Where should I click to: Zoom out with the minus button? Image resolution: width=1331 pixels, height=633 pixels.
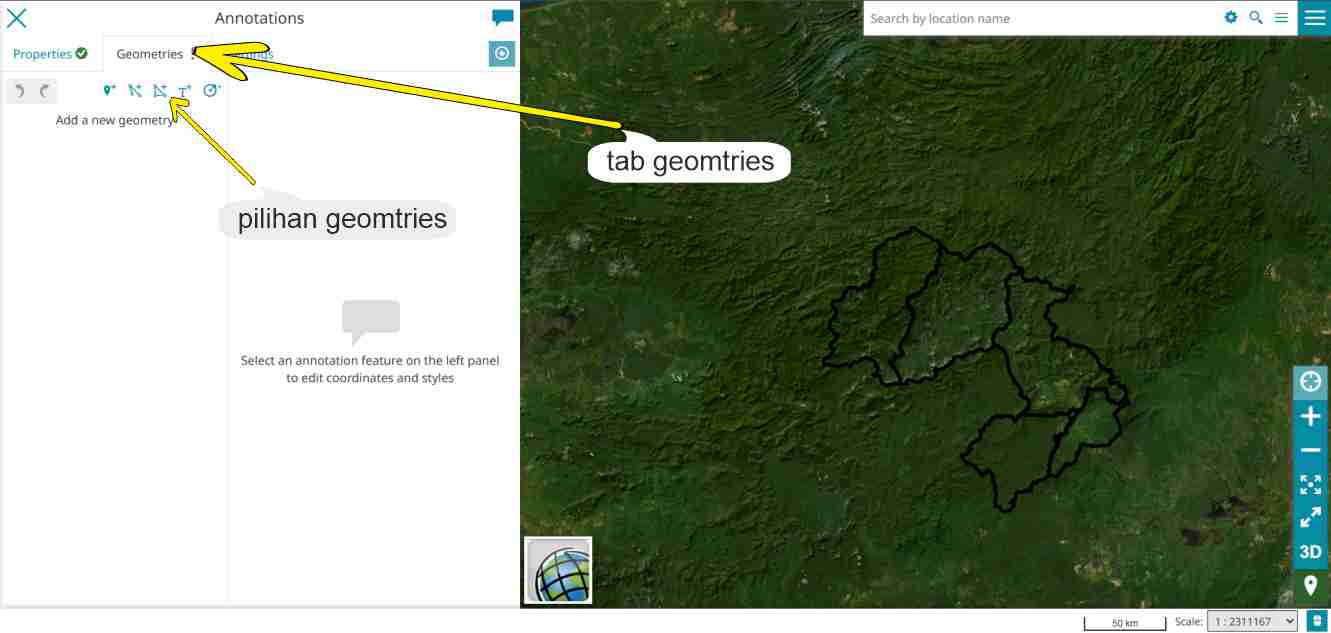pyautogui.click(x=1310, y=451)
